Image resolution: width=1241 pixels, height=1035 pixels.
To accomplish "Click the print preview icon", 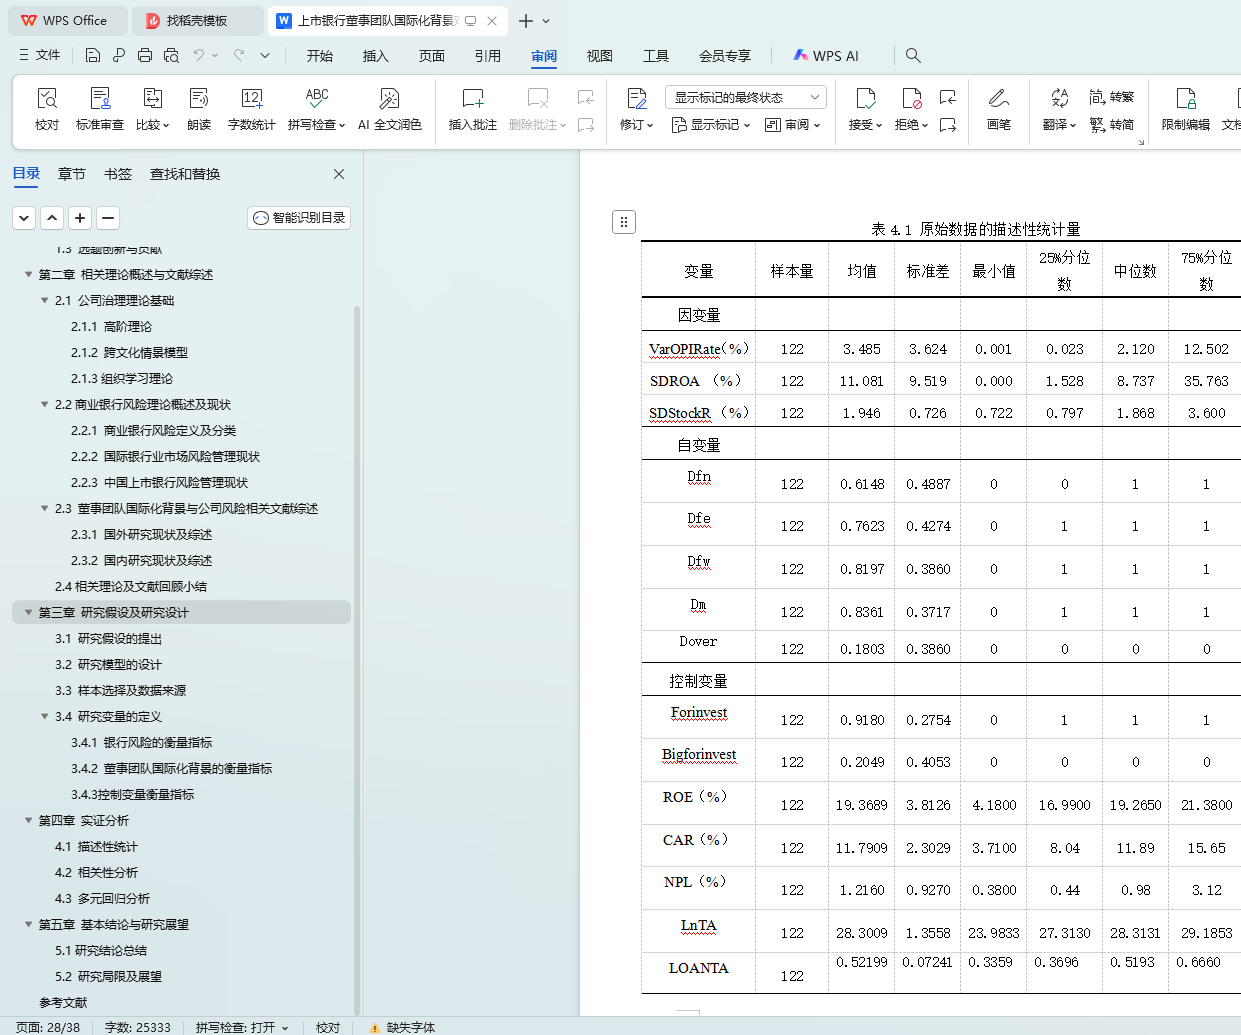I will coord(171,55).
